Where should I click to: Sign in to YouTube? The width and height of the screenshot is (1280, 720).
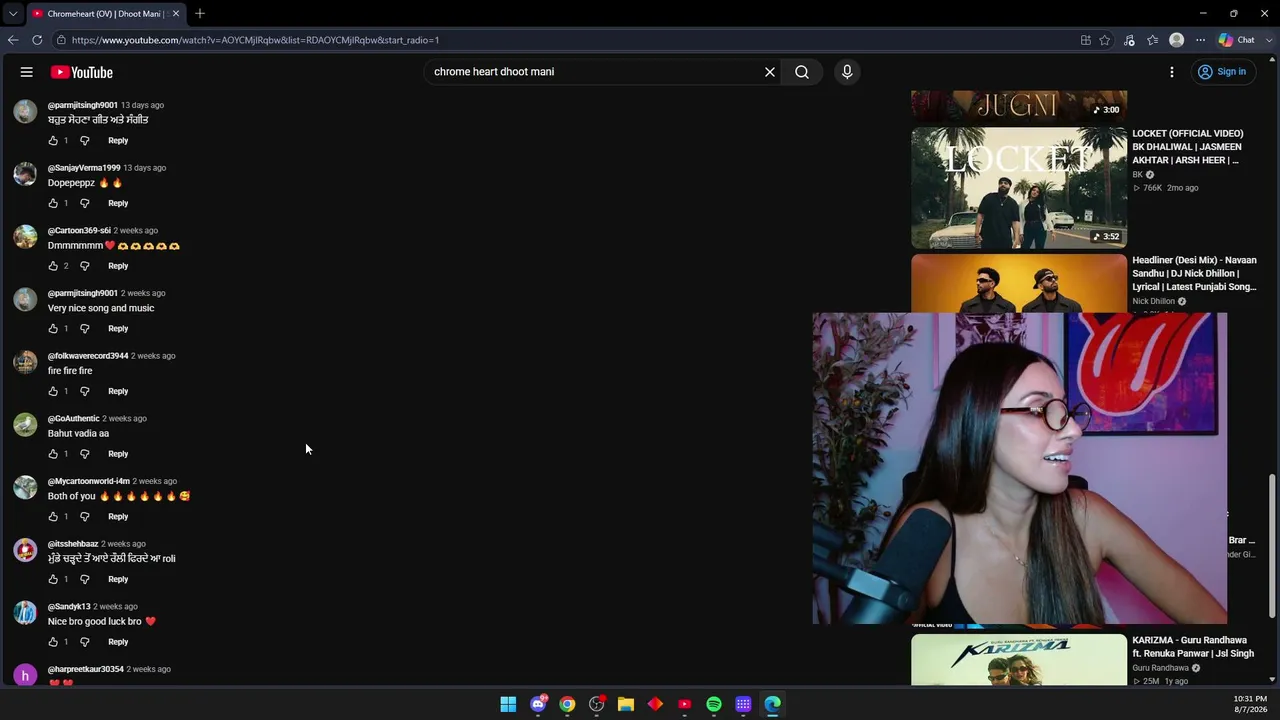1222,72
